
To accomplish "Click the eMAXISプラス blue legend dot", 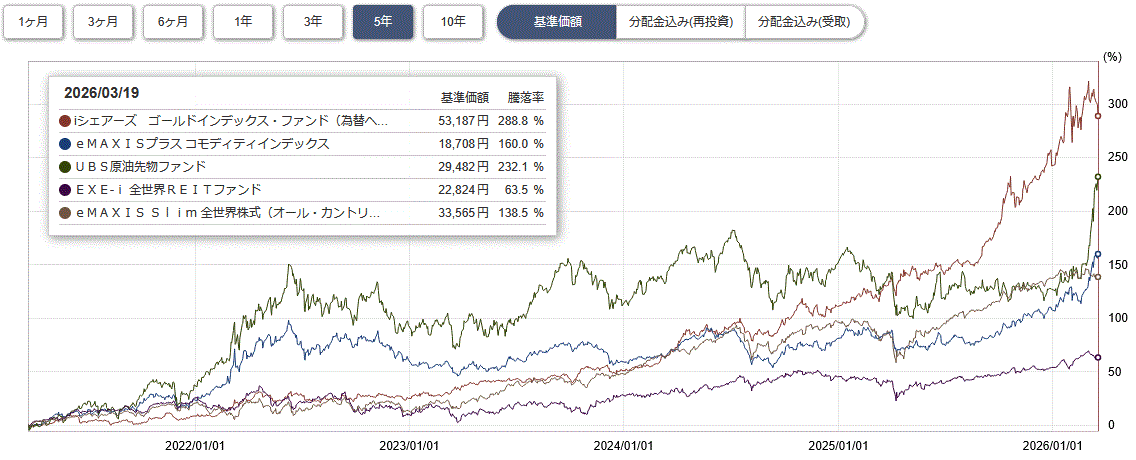I will point(66,144).
